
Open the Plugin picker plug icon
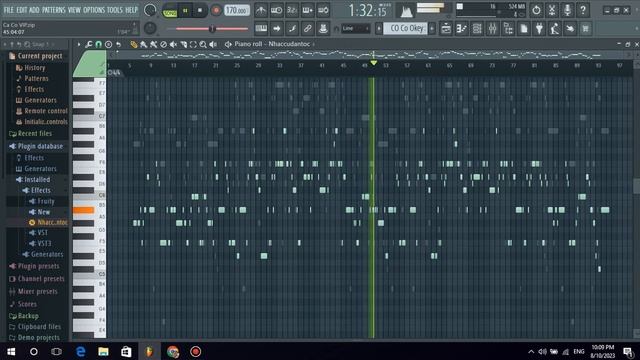point(539,28)
